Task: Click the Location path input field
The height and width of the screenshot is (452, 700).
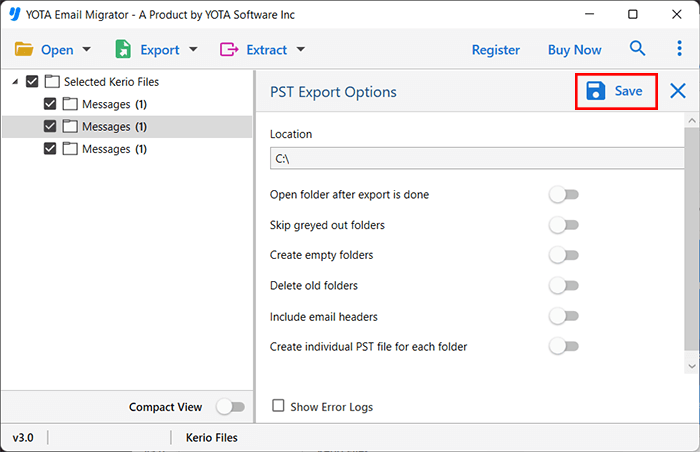Action: 476,158
